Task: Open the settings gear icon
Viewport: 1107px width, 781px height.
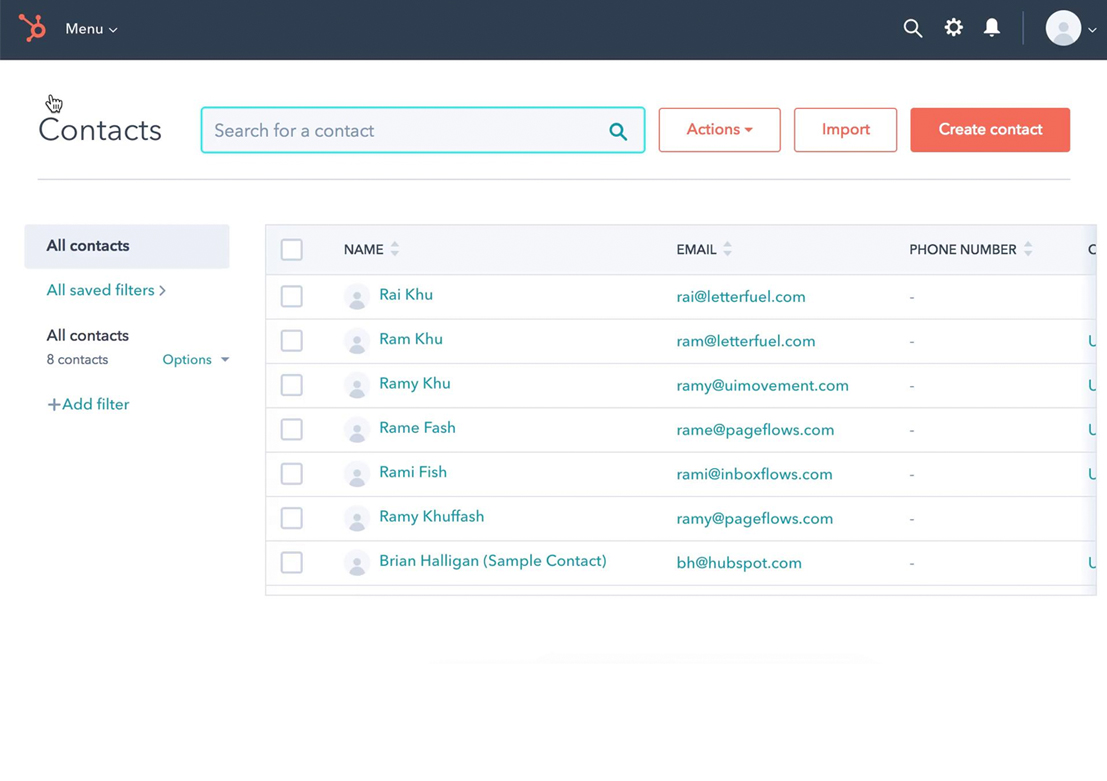Action: click(x=953, y=28)
